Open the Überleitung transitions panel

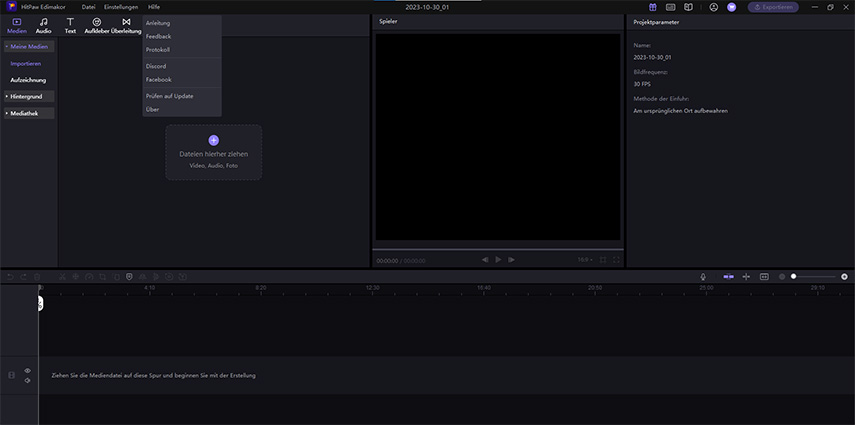click(126, 25)
